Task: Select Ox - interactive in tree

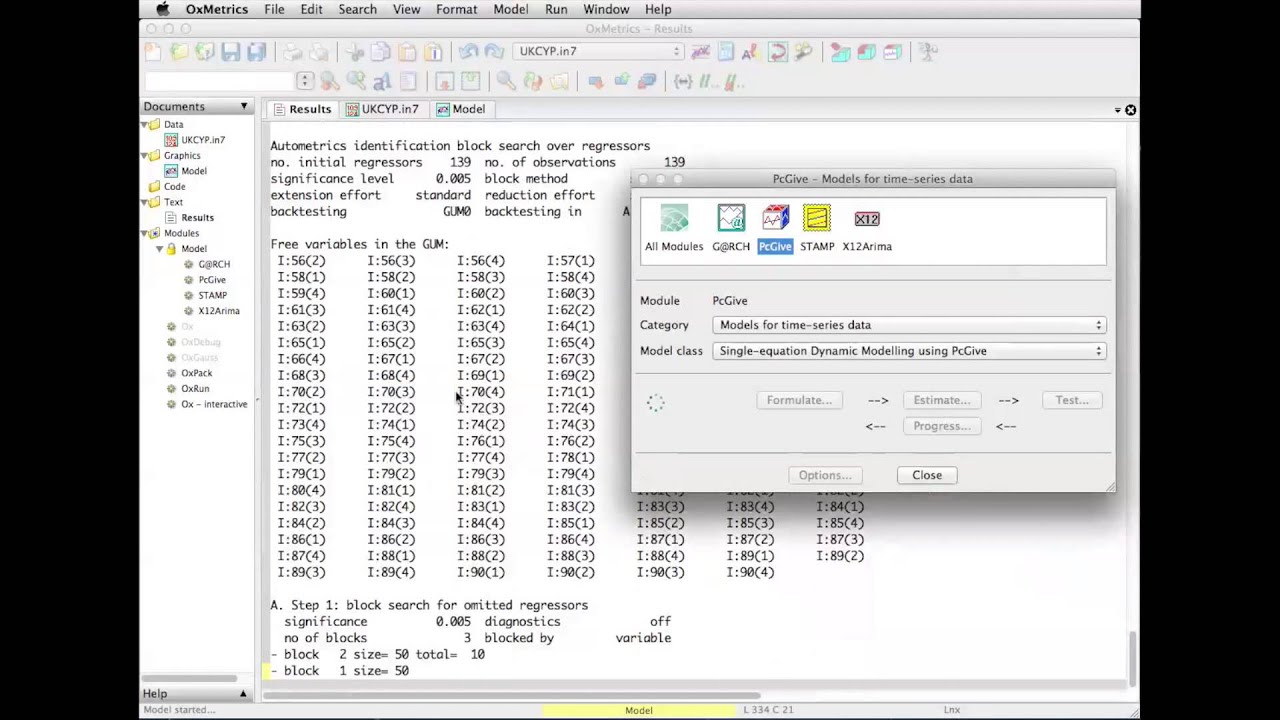Action: click(x=214, y=404)
